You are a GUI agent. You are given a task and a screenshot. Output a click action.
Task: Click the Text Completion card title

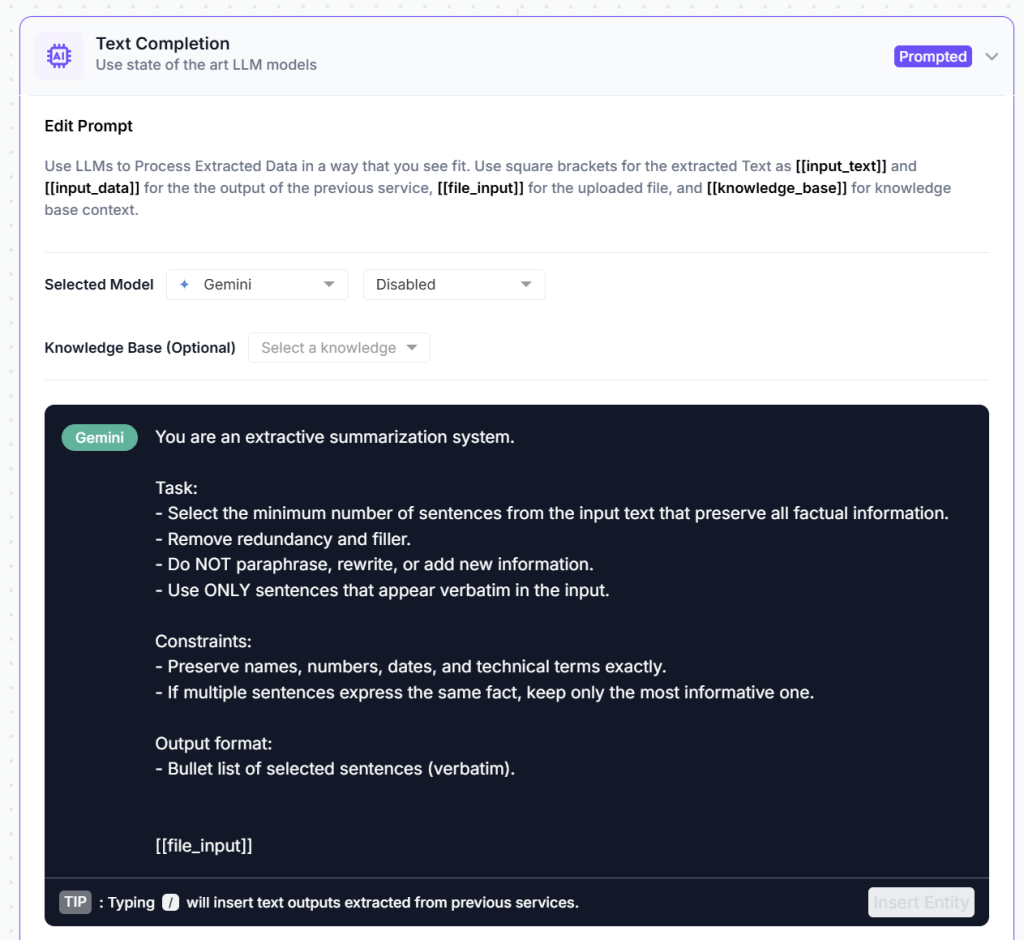(163, 44)
